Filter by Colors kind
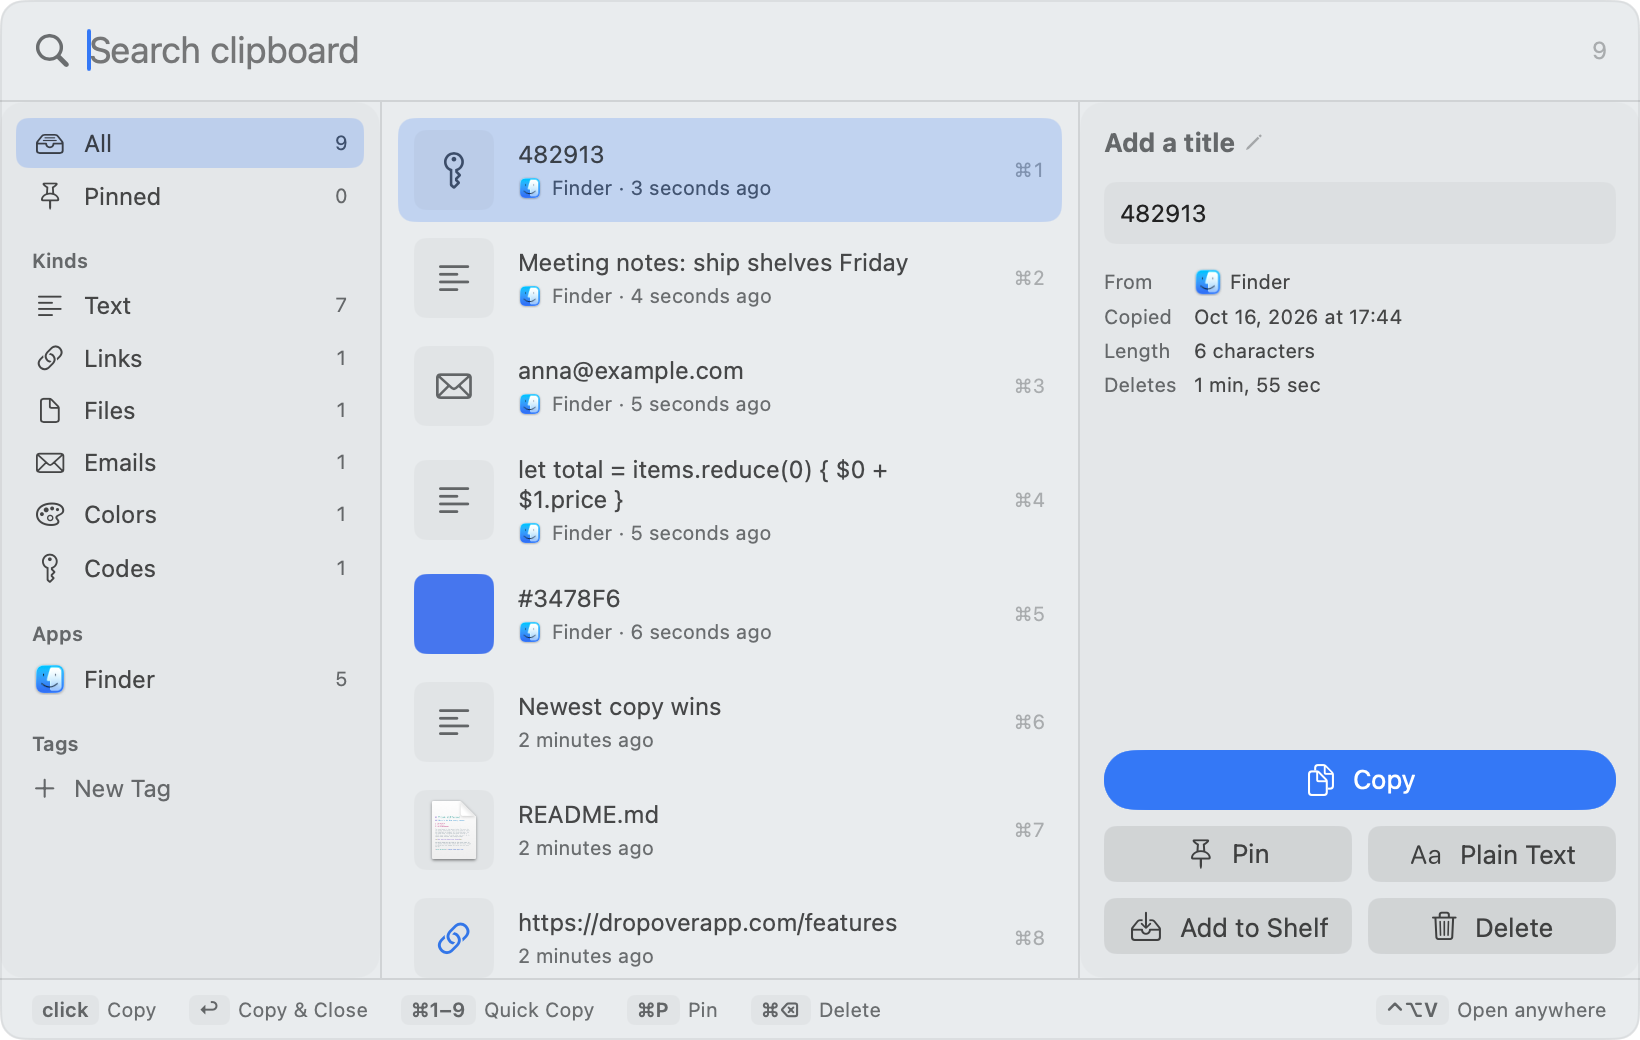Screen dimensions: 1640x1040 tap(190, 514)
